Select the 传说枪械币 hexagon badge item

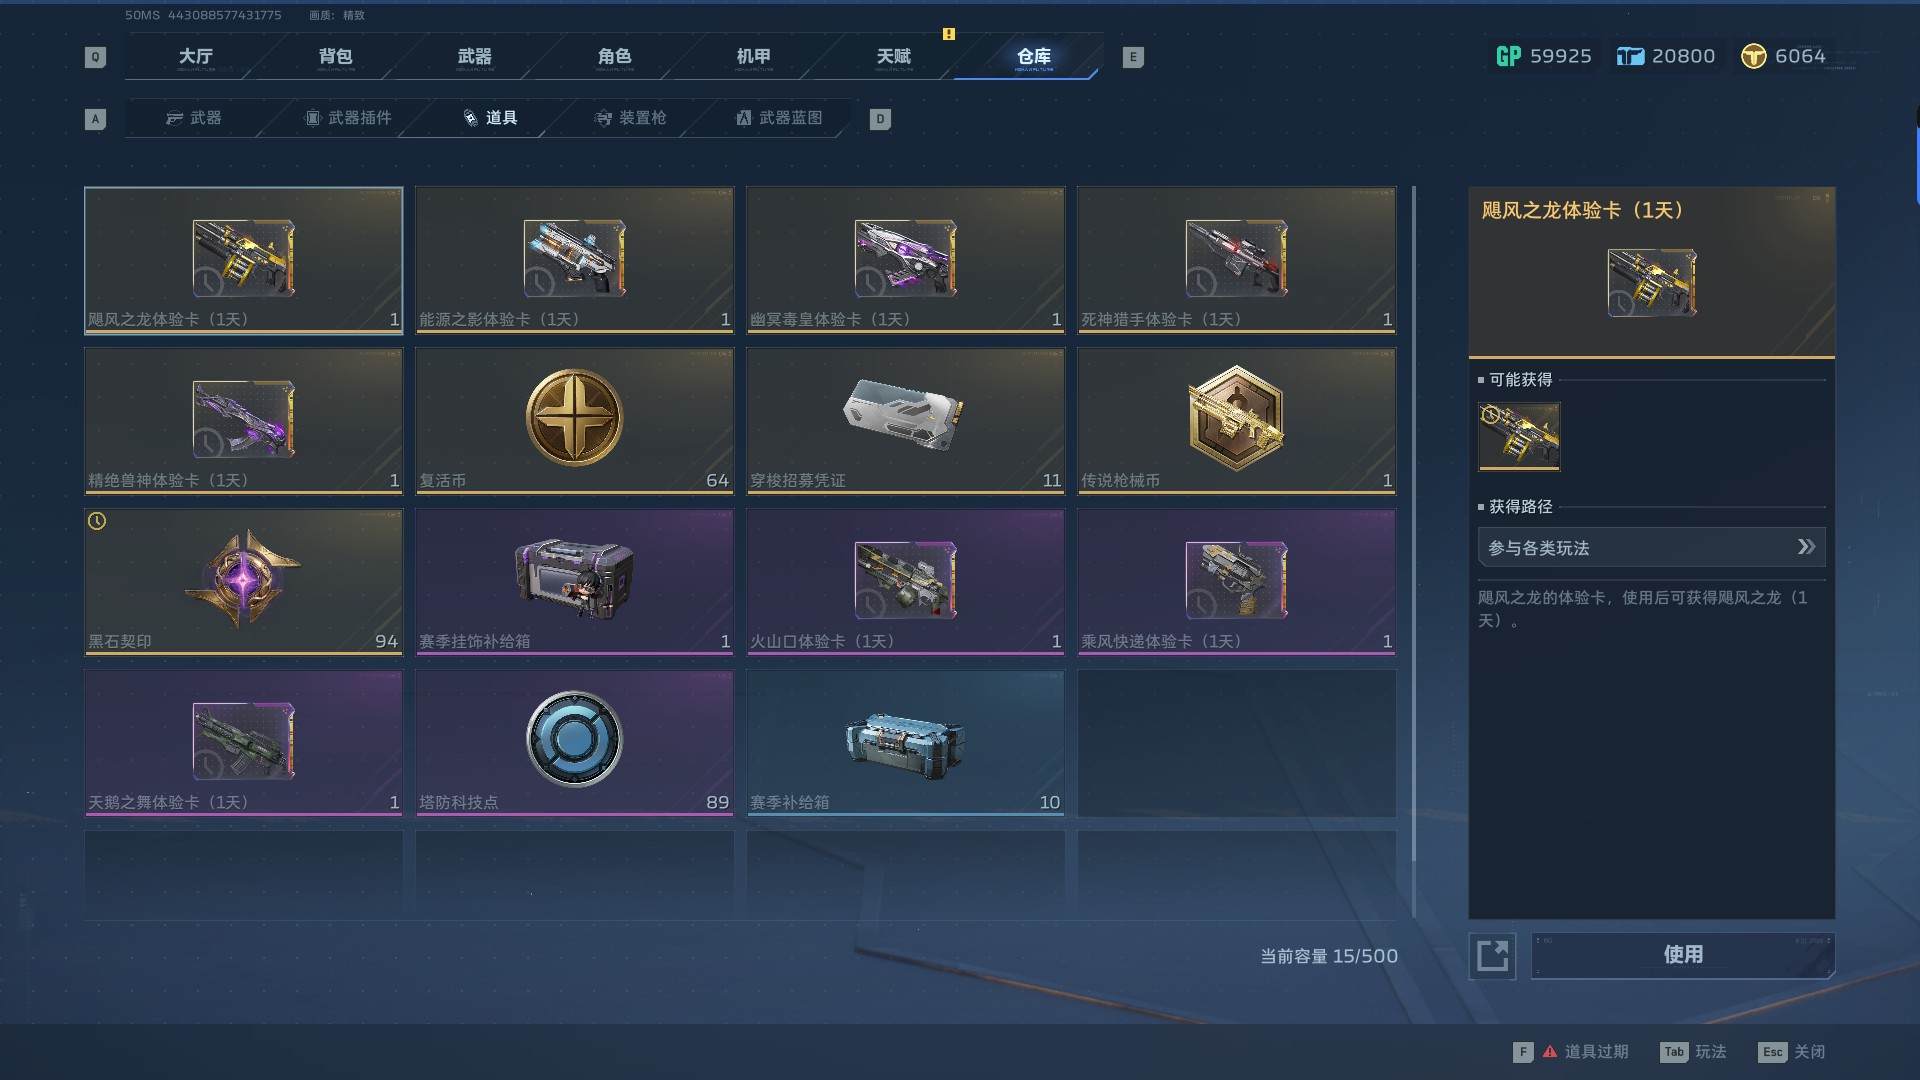pos(1236,420)
